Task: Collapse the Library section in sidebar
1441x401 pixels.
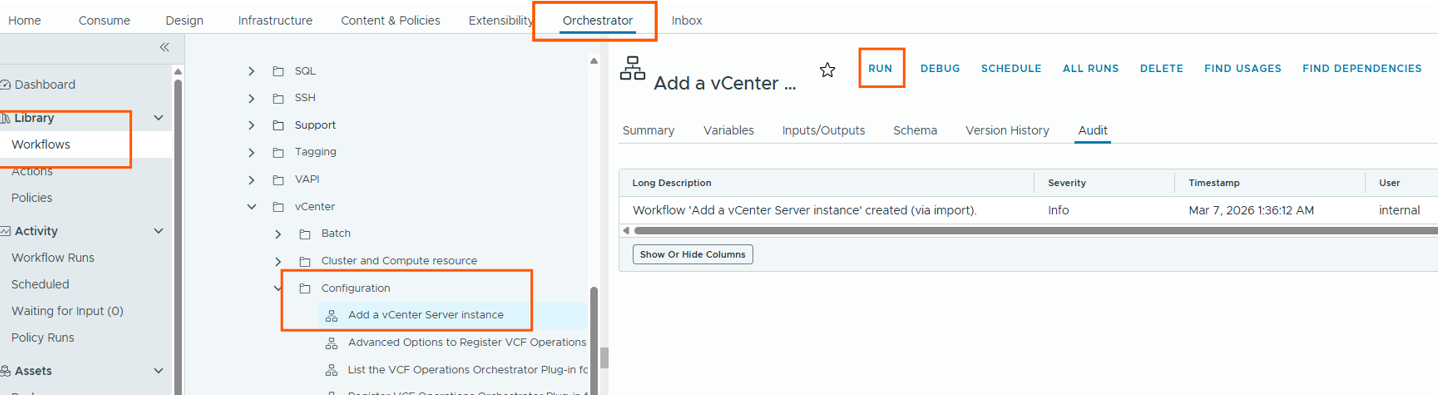Action: pos(158,118)
